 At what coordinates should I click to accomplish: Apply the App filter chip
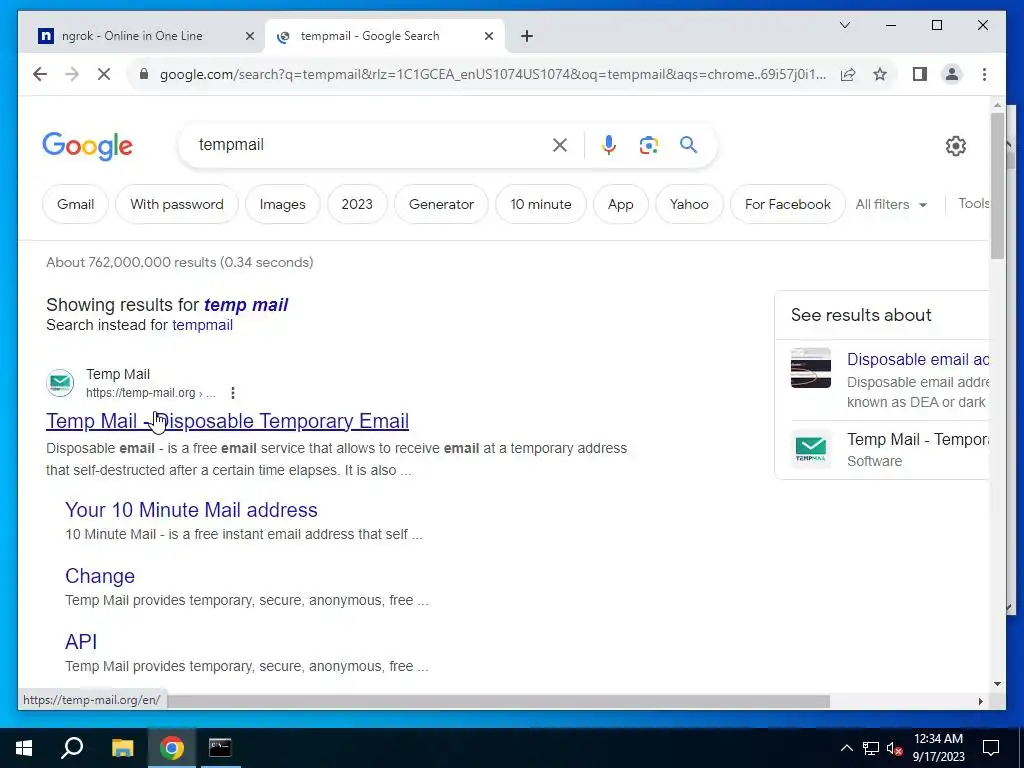[x=620, y=204]
